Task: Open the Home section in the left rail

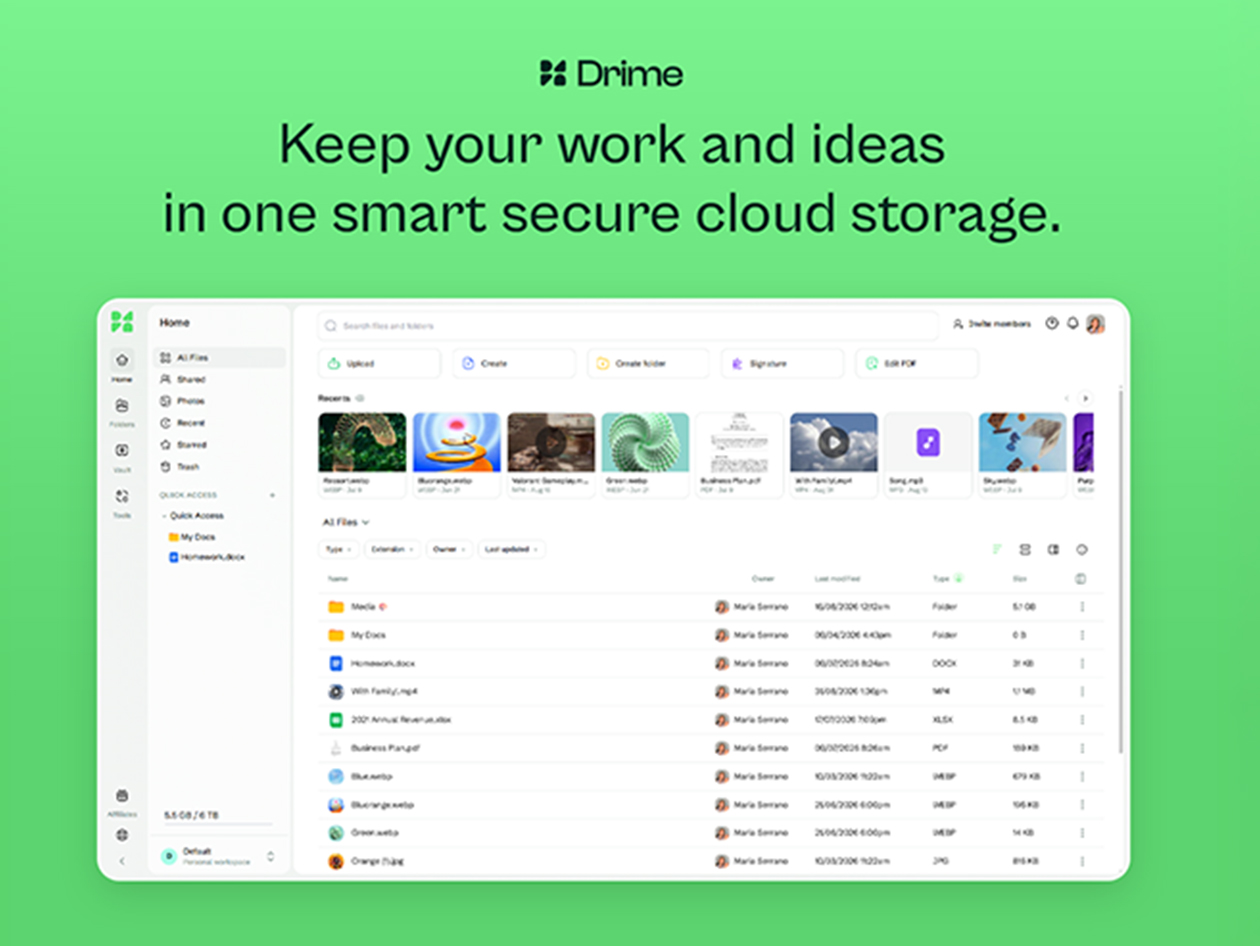Action: click(x=122, y=366)
